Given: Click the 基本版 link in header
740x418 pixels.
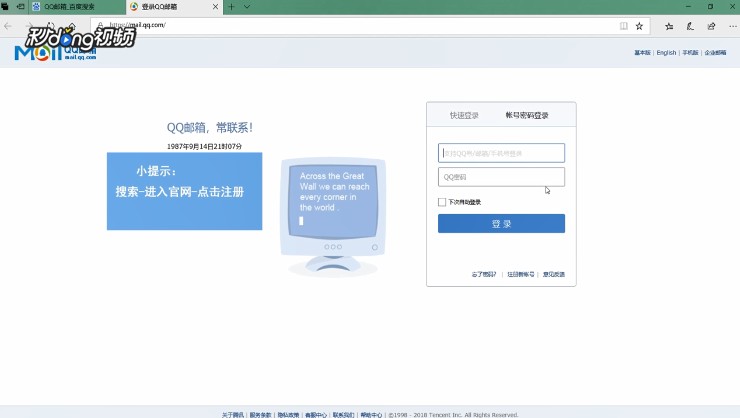Looking at the screenshot, I should 642,52.
